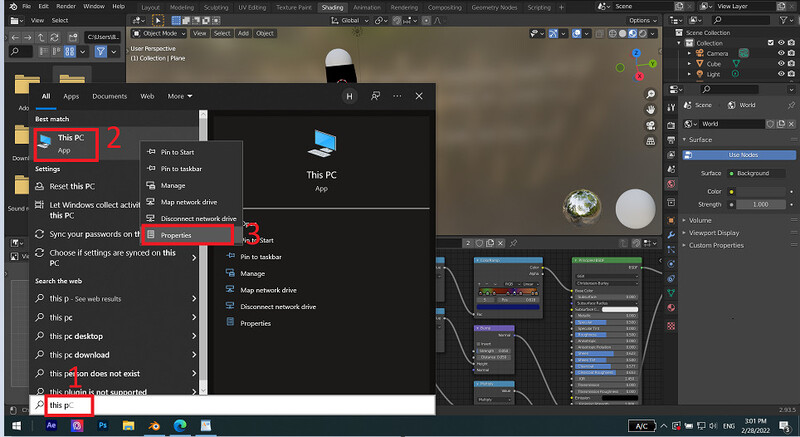Open the More filter dropdown
The width and height of the screenshot is (800, 437).
180,96
